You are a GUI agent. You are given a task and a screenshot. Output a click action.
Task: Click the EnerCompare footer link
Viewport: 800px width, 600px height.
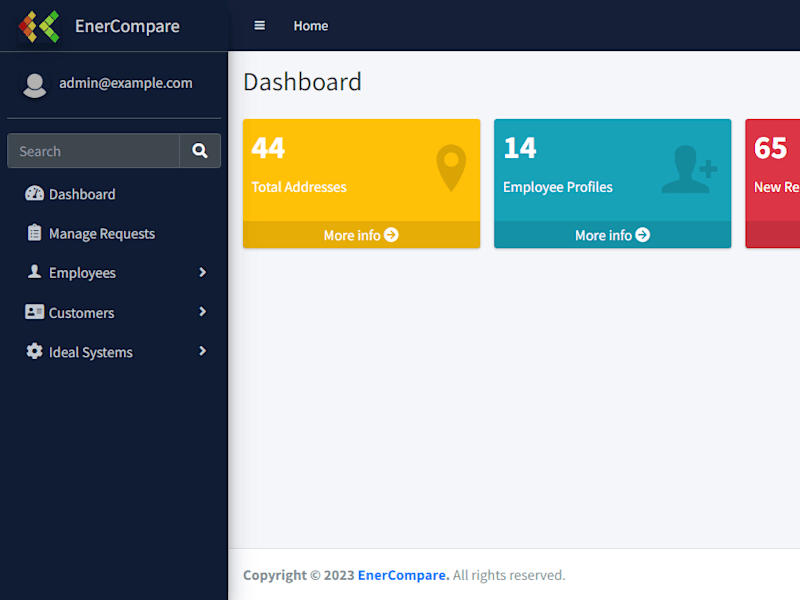point(404,575)
